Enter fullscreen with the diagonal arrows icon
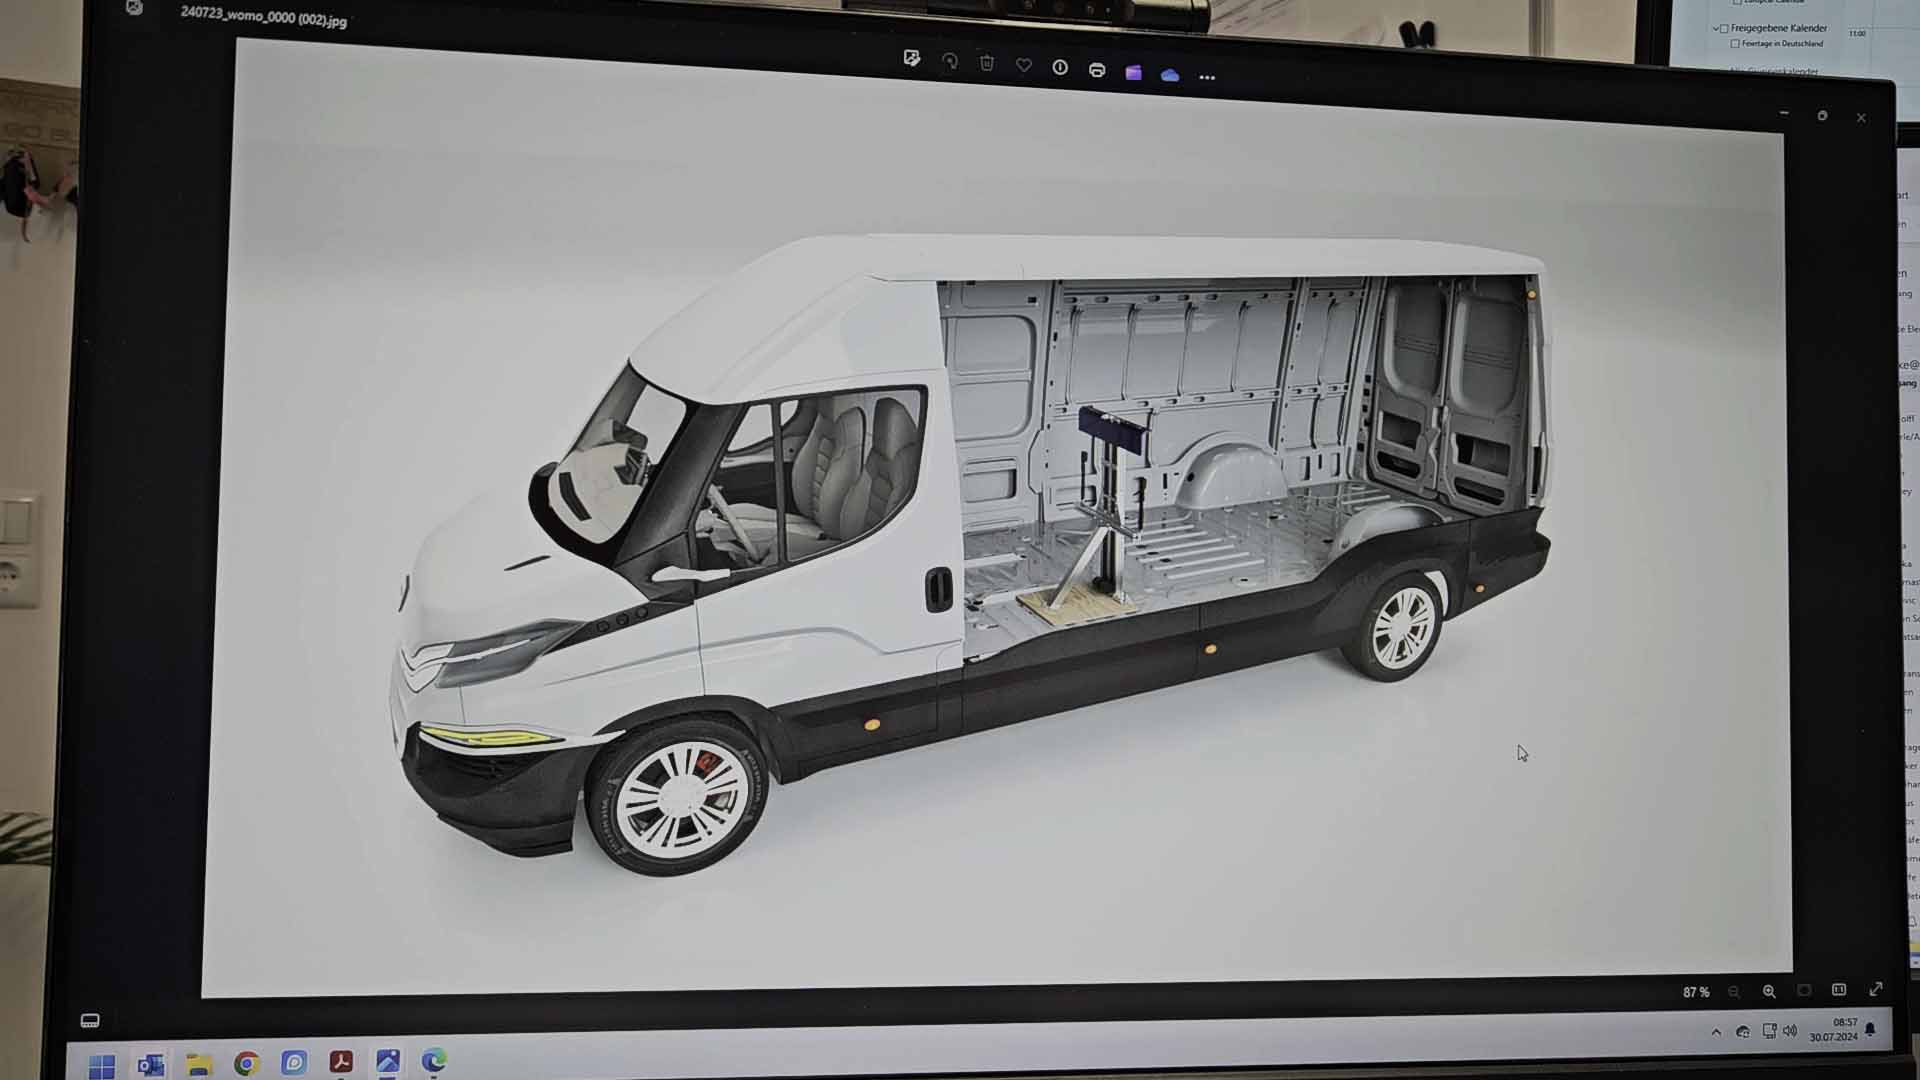The height and width of the screenshot is (1080, 1920). click(x=1876, y=988)
